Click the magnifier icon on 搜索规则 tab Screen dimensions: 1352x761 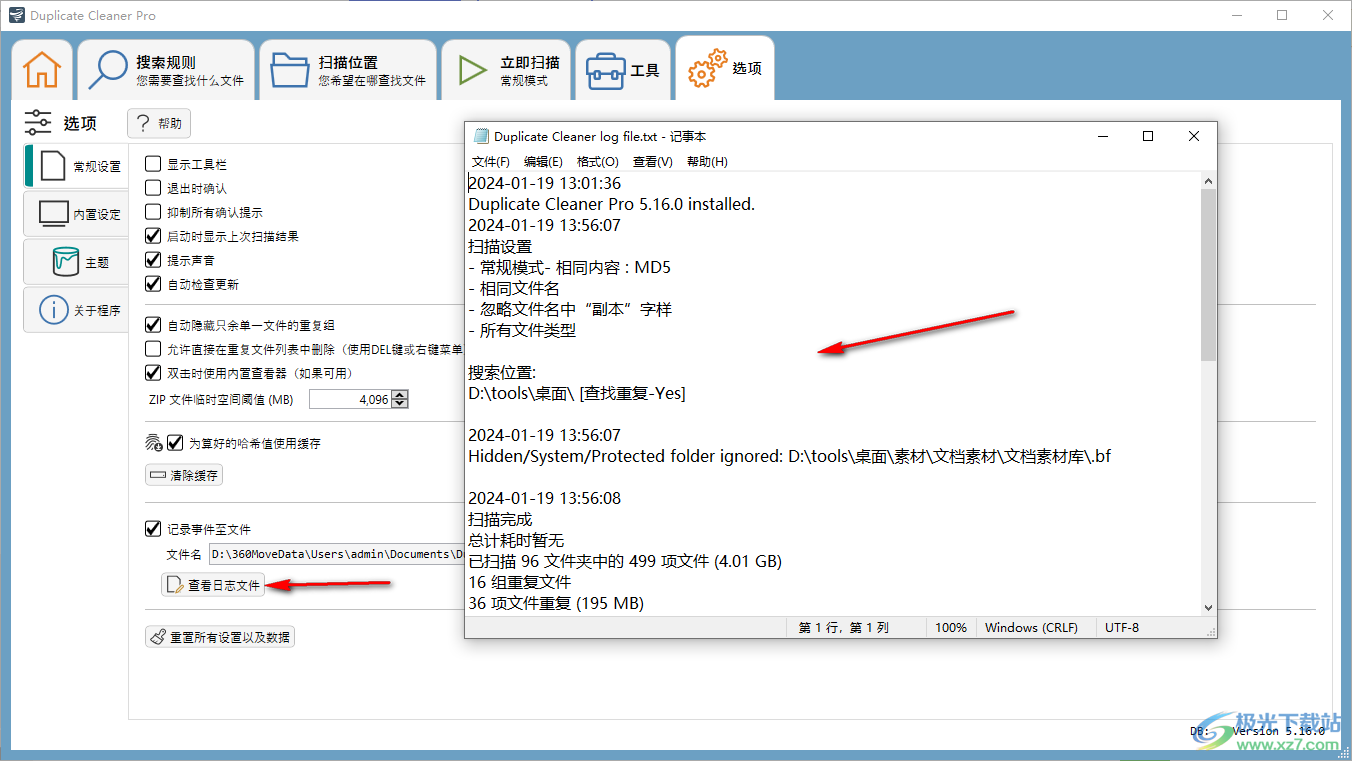click(x=107, y=70)
